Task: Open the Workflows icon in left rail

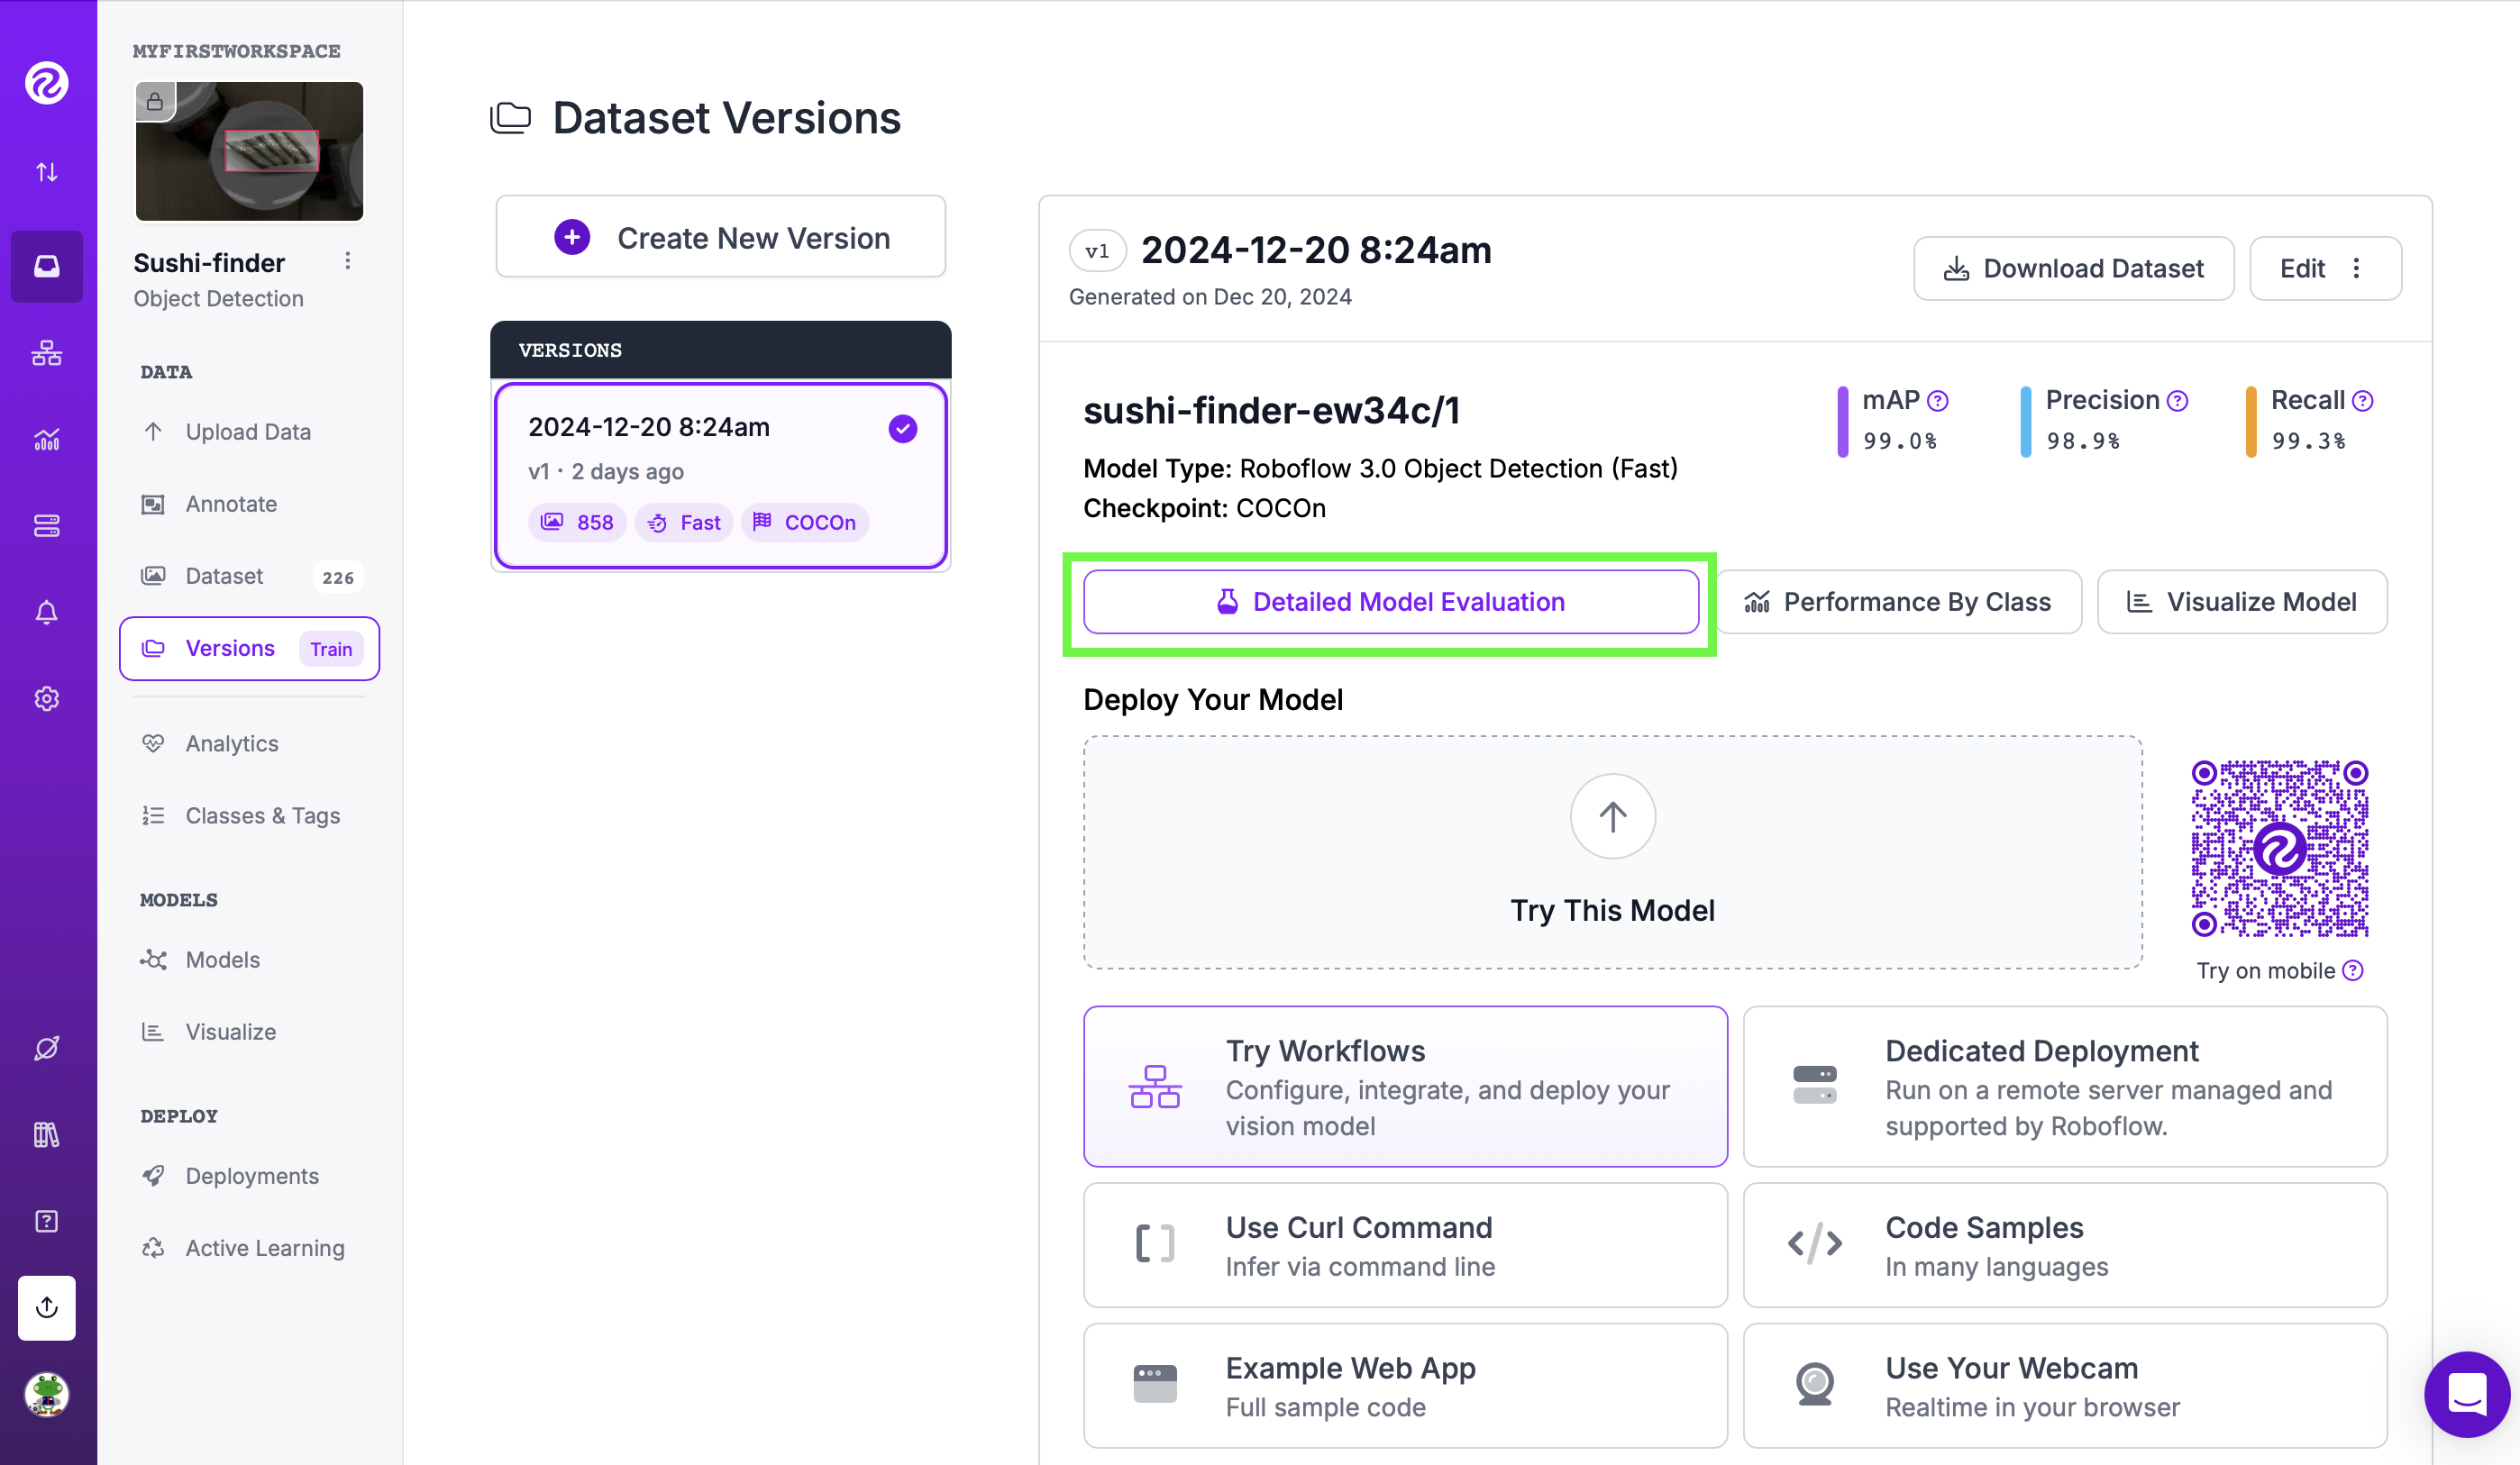Action: (x=47, y=353)
